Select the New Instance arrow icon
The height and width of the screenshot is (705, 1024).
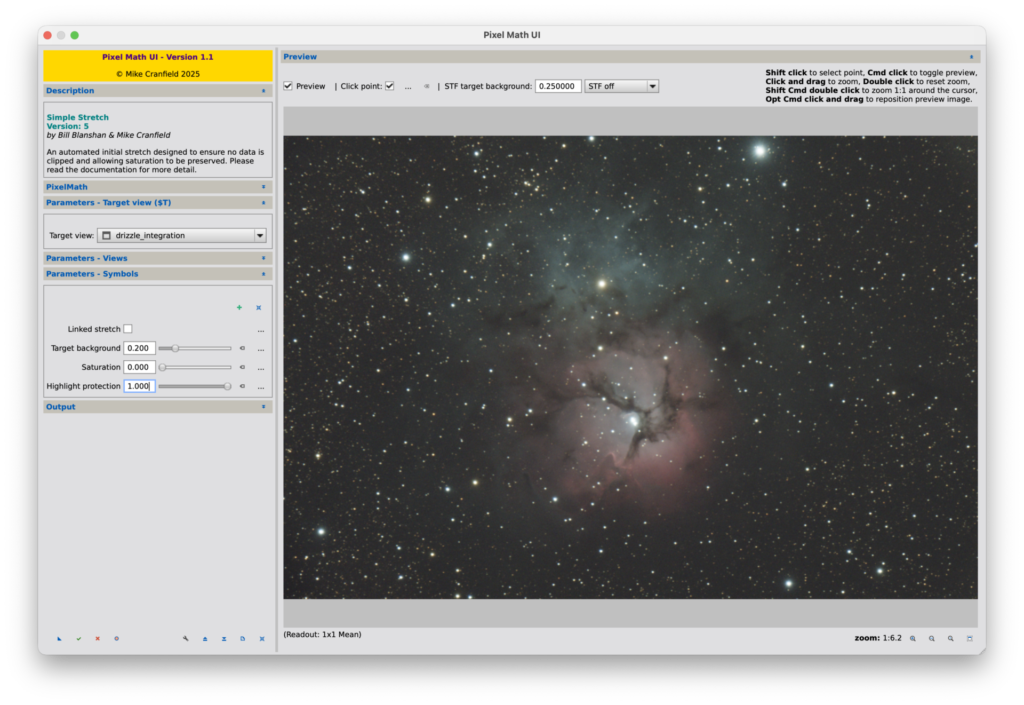[60, 638]
